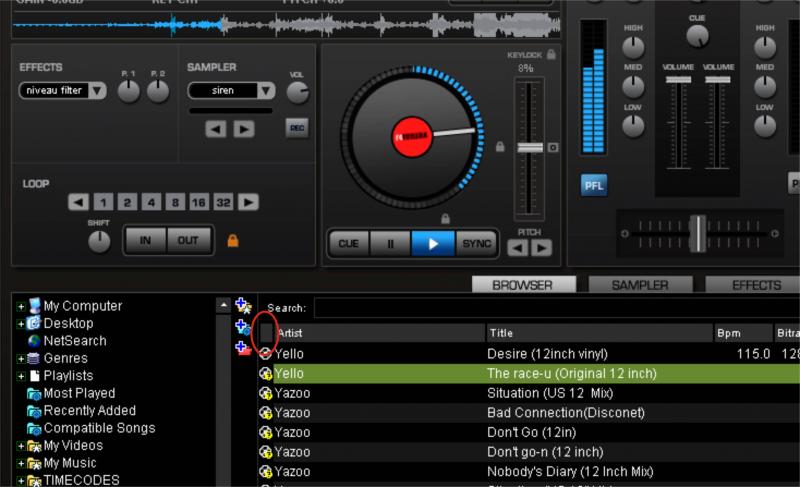
Task: Toggle the sampler REC button
Action: [297, 128]
